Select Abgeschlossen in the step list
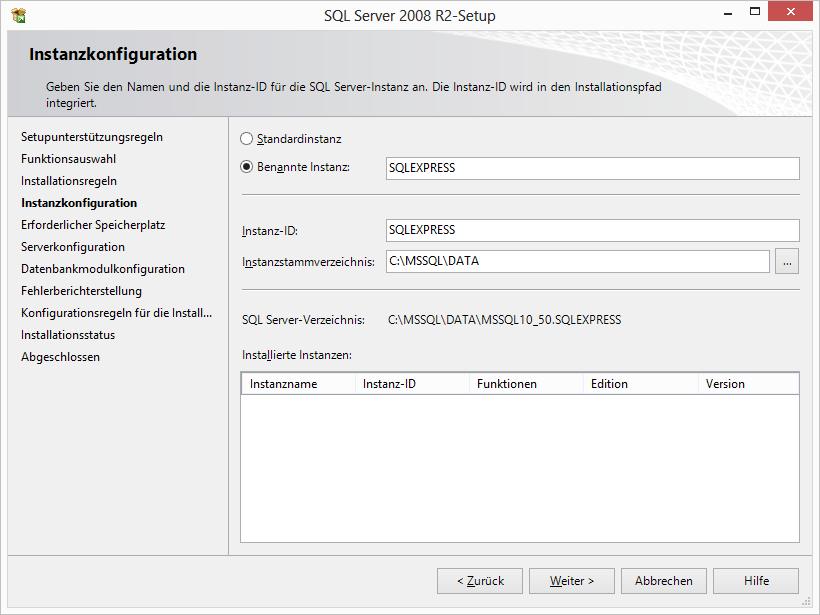Image resolution: width=820 pixels, height=615 pixels. pyautogui.click(x=60, y=357)
